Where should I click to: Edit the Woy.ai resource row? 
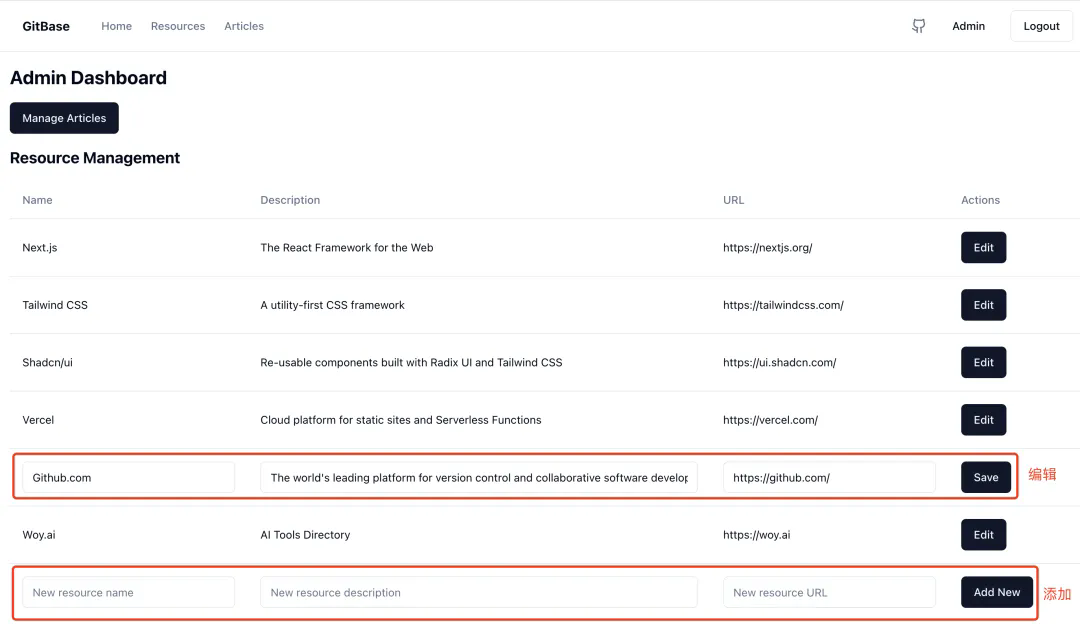[x=983, y=534]
